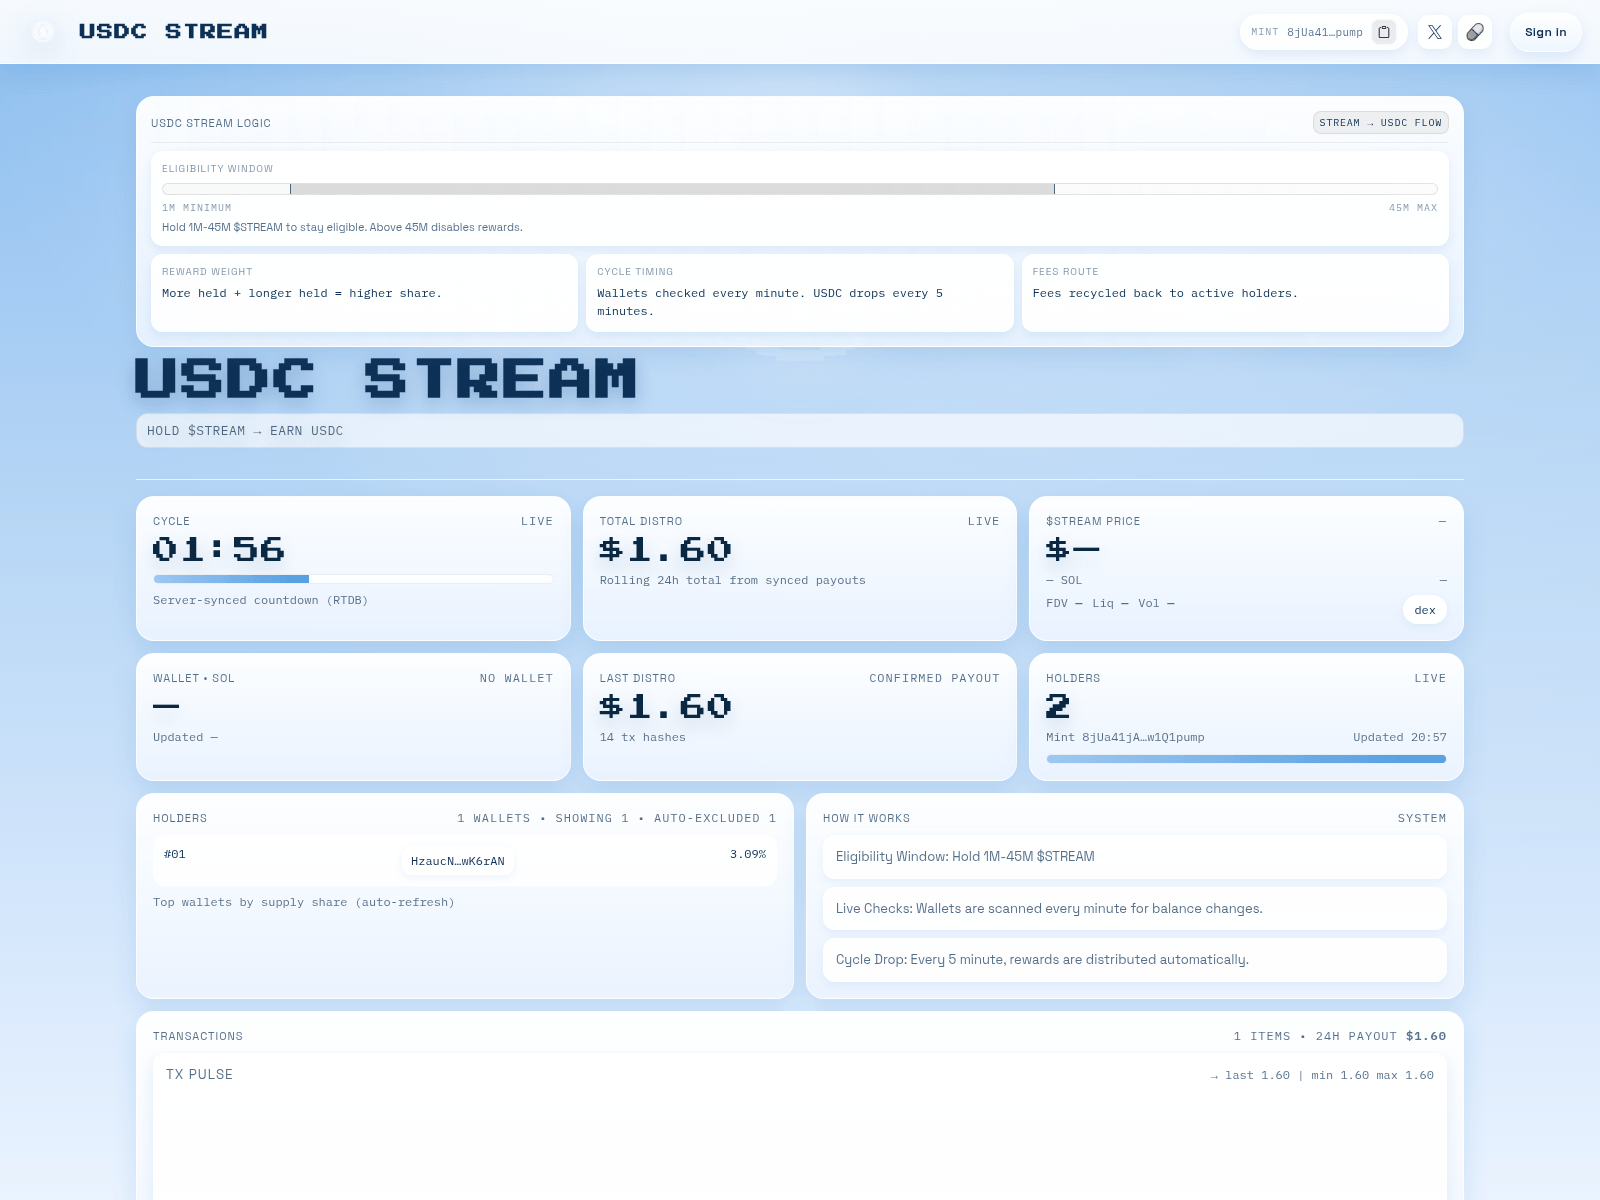The width and height of the screenshot is (1600, 1200).
Task: Click the holders card progress bar
Action: click(1246, 759)
